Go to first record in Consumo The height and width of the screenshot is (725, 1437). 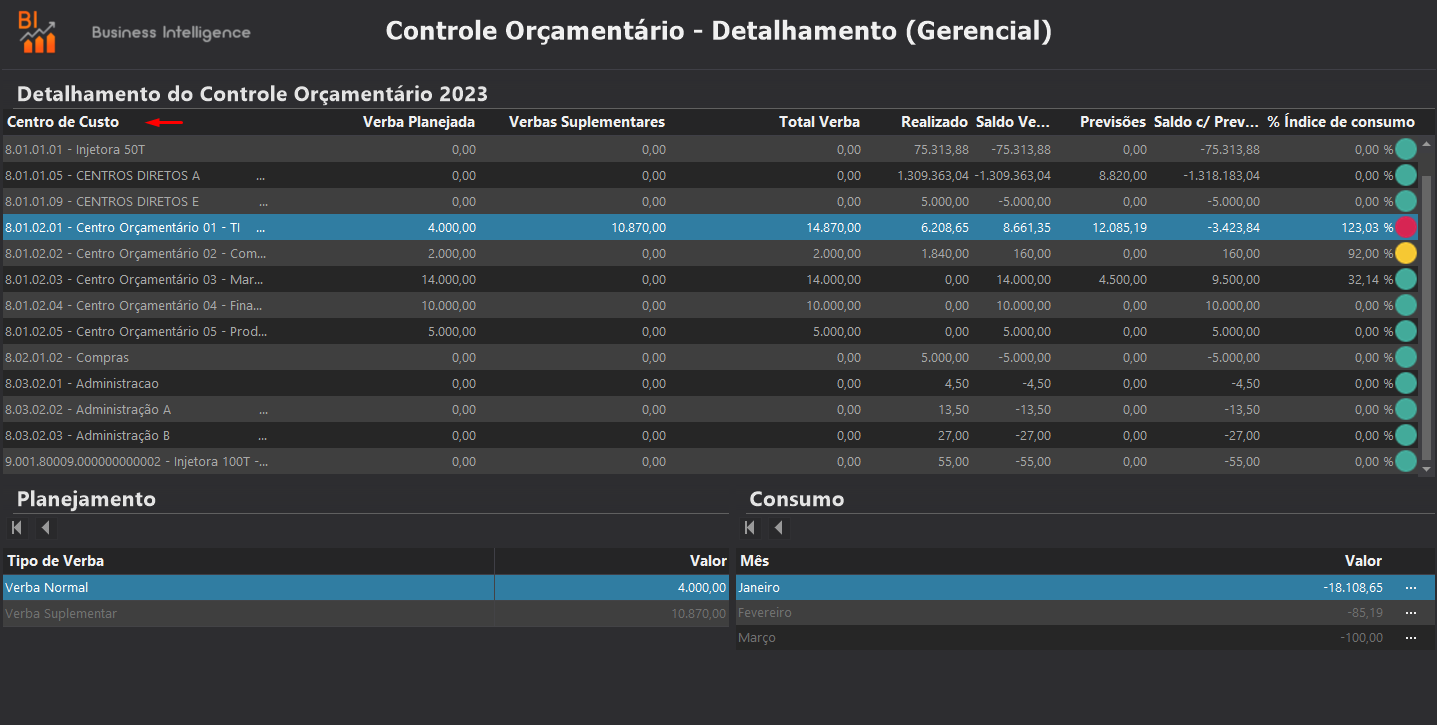coord(750,528)
